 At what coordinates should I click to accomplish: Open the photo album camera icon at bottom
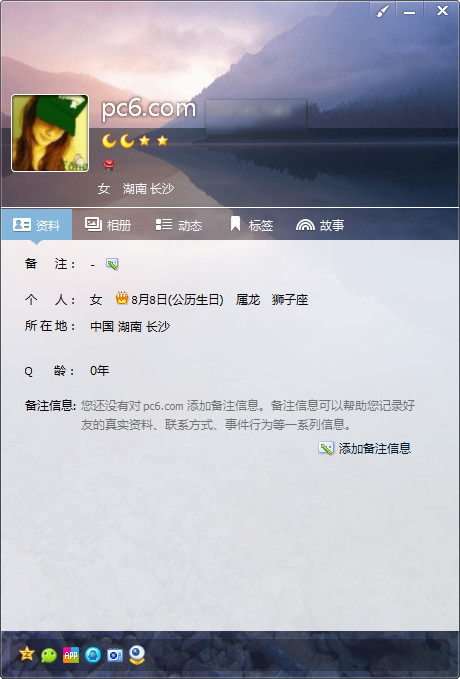click(115, 655)
